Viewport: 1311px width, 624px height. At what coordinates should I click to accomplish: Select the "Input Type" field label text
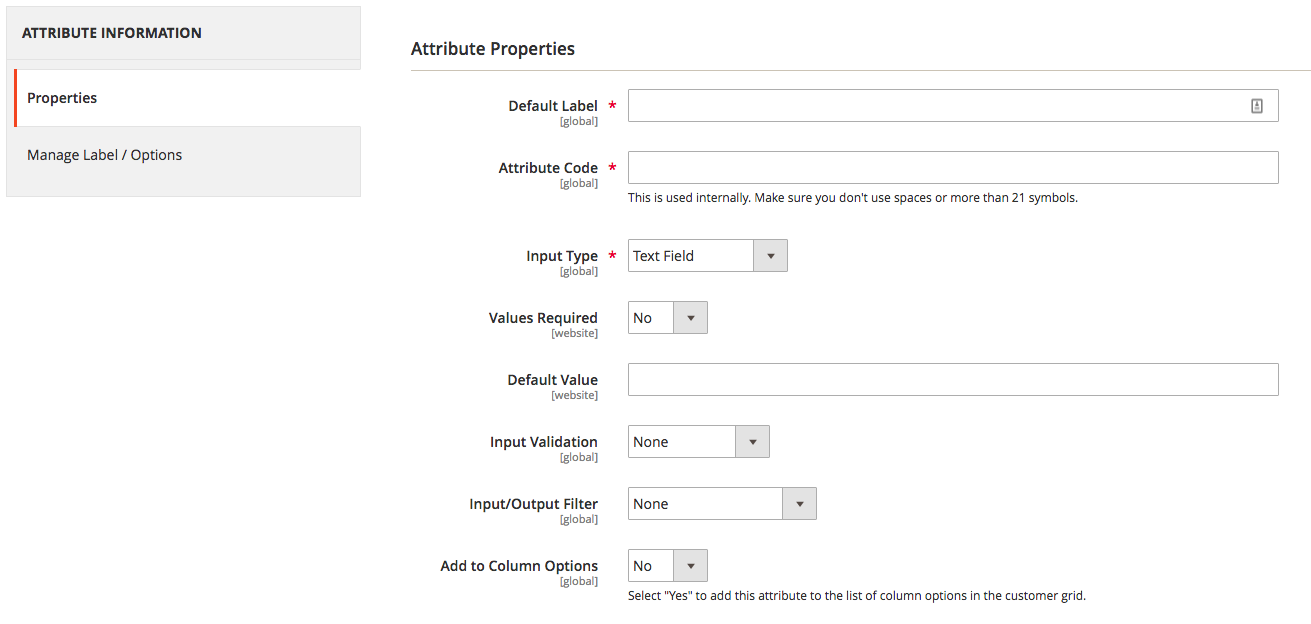coord(562,256)
